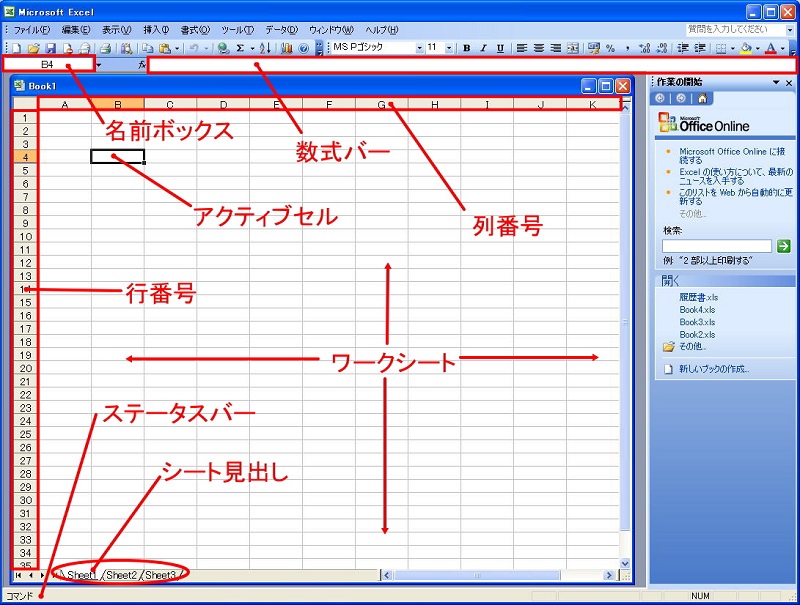Open the 挿入(I) menu

[156, 30]
